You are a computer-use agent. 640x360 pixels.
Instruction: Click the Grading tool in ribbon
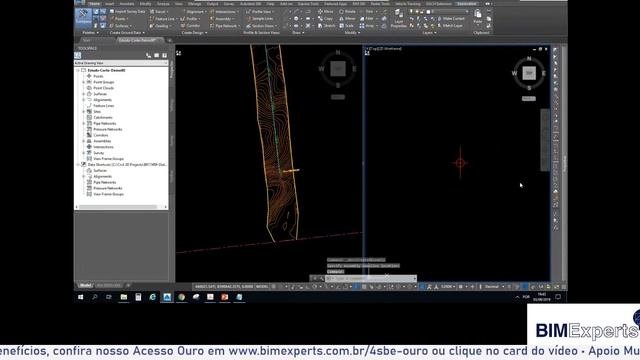point(160,26)
